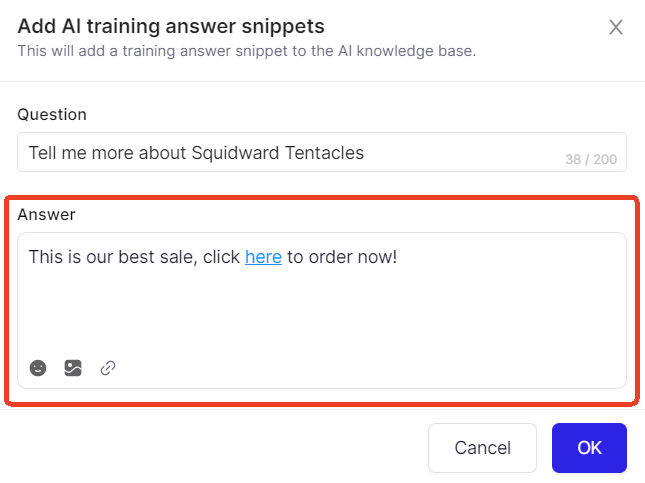Click the "Question" field label
The height and width of the screenshot is (483, 645).
(x=52, y=114)
